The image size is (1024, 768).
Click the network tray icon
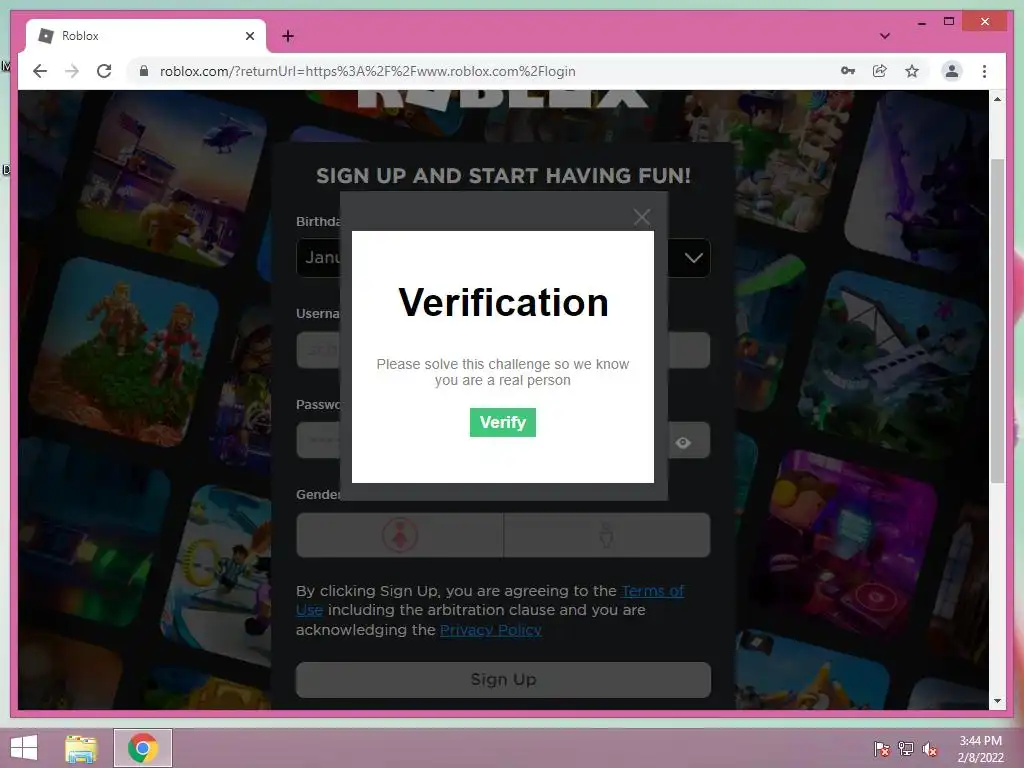tap(906, 748)
